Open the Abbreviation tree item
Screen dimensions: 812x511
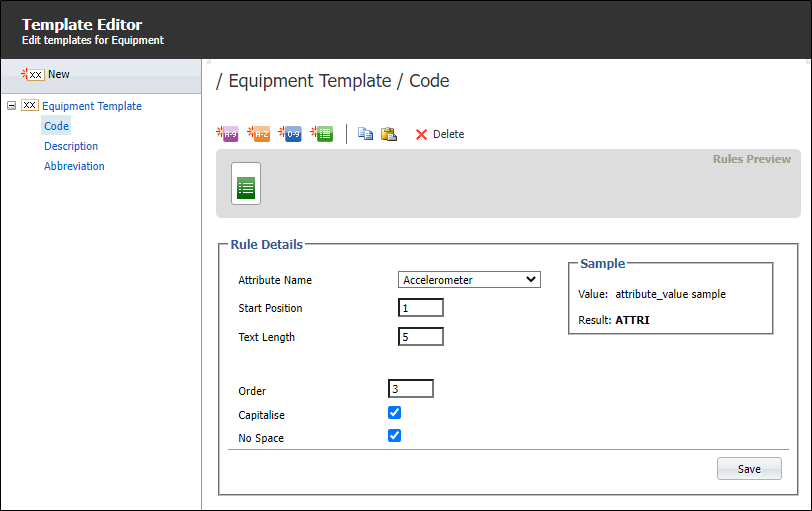click(74, 166)
